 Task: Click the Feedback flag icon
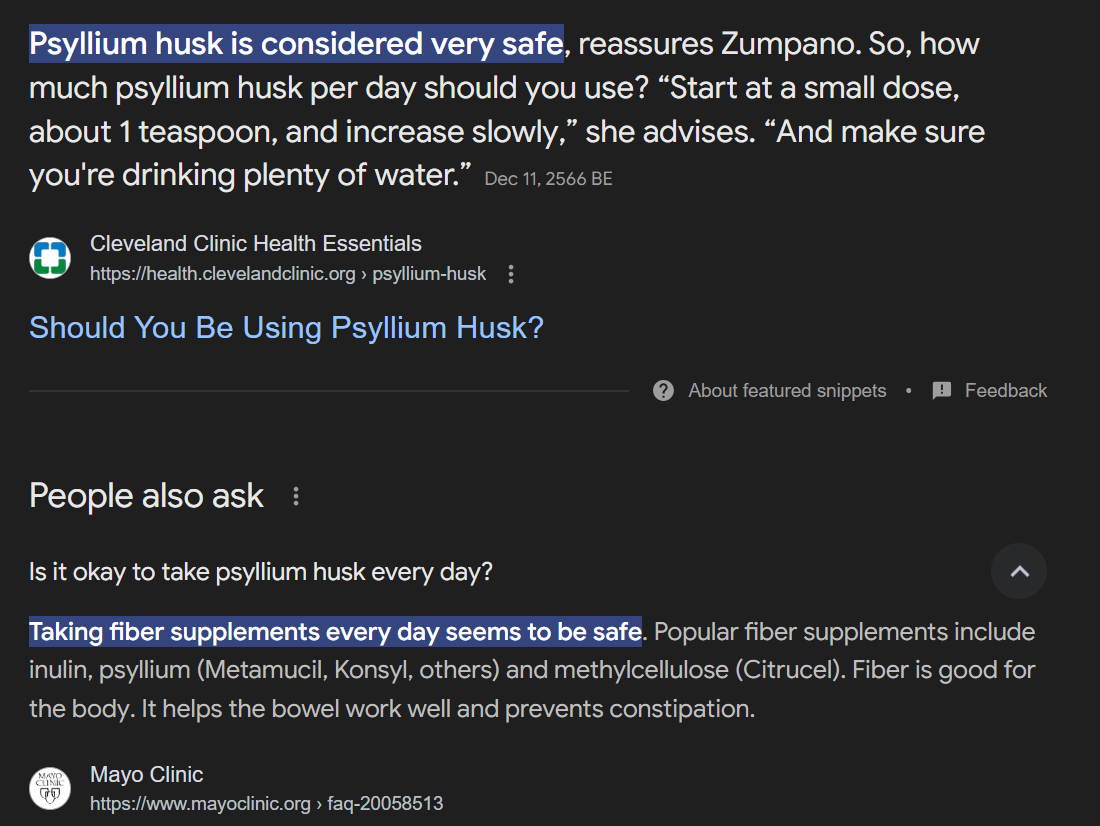pos(941,390)
